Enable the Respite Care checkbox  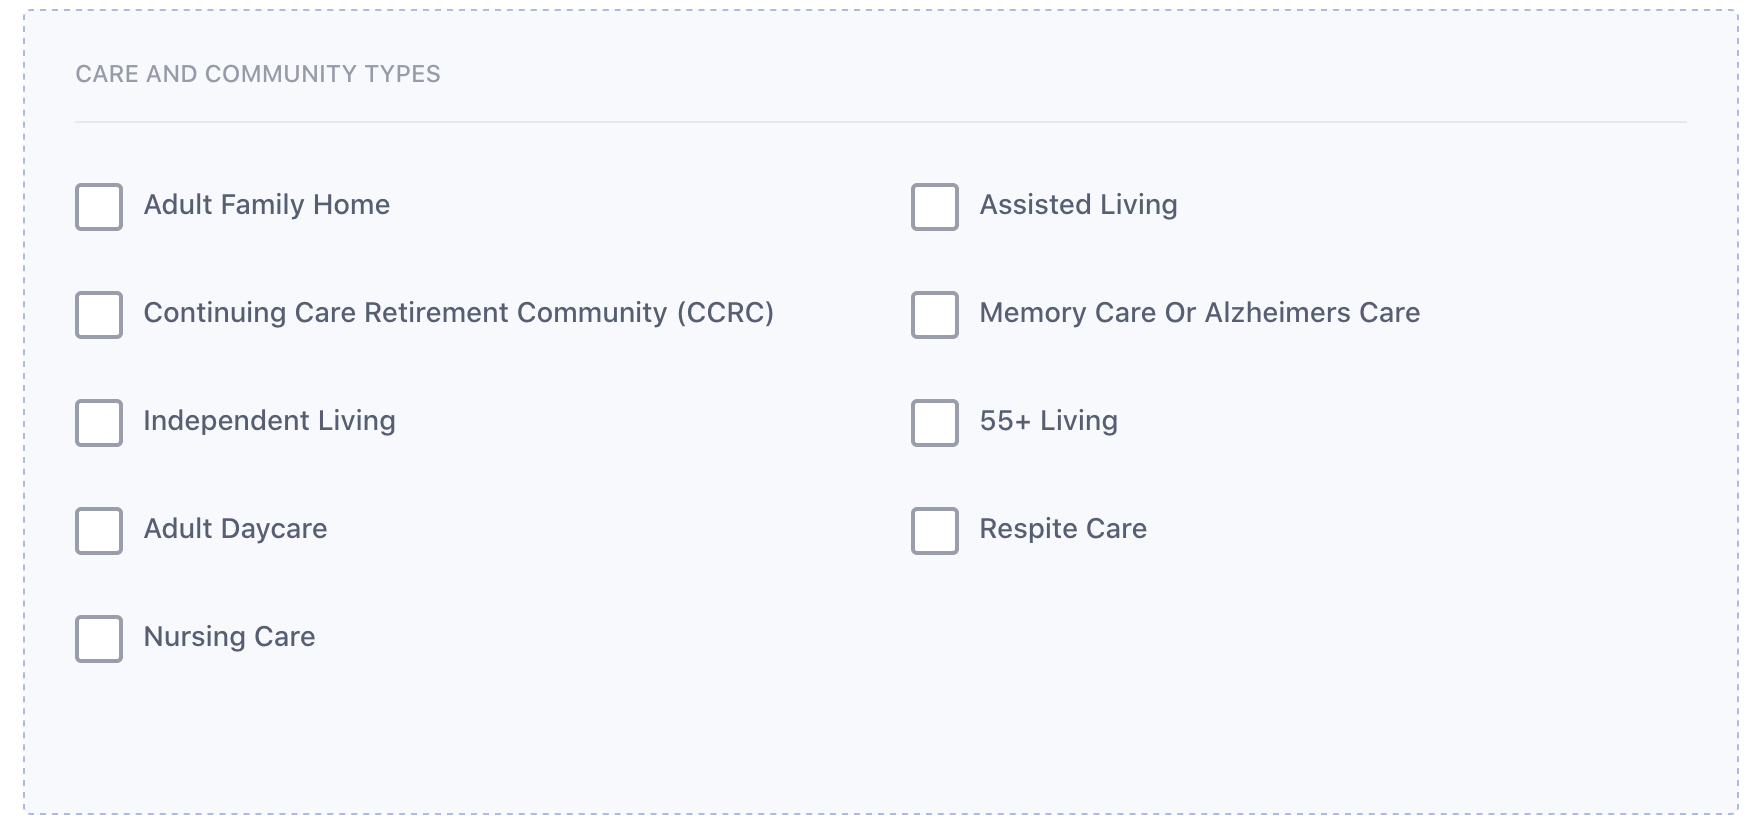pyautogui.click(x=935, y=531)
